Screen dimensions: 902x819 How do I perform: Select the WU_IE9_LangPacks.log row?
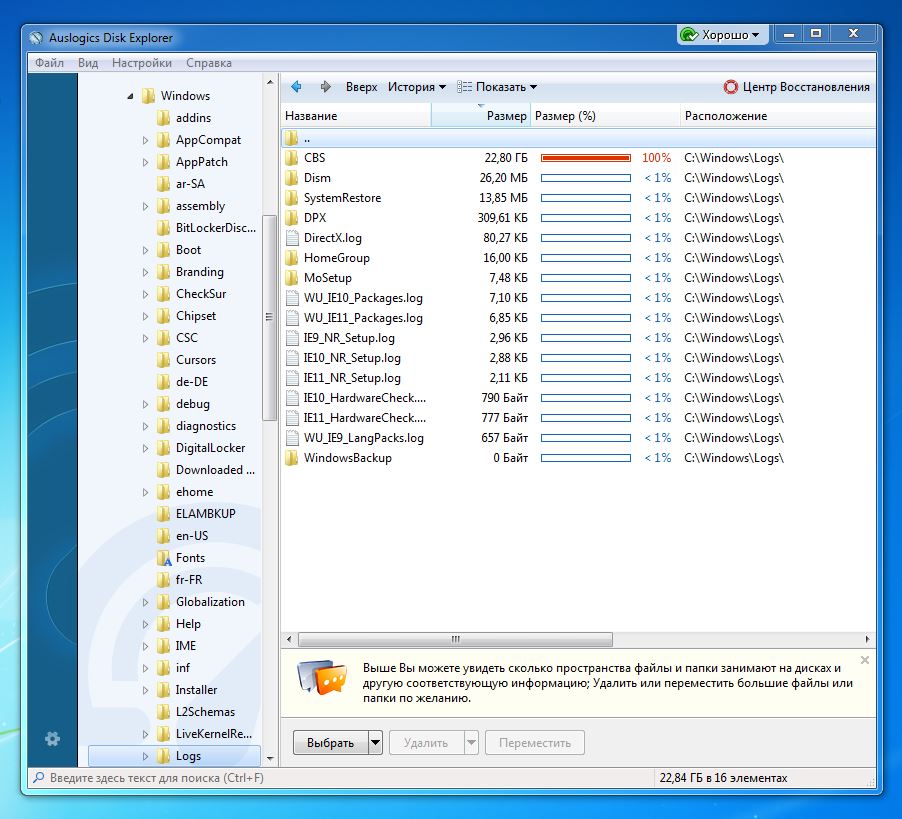pos(579,438)
